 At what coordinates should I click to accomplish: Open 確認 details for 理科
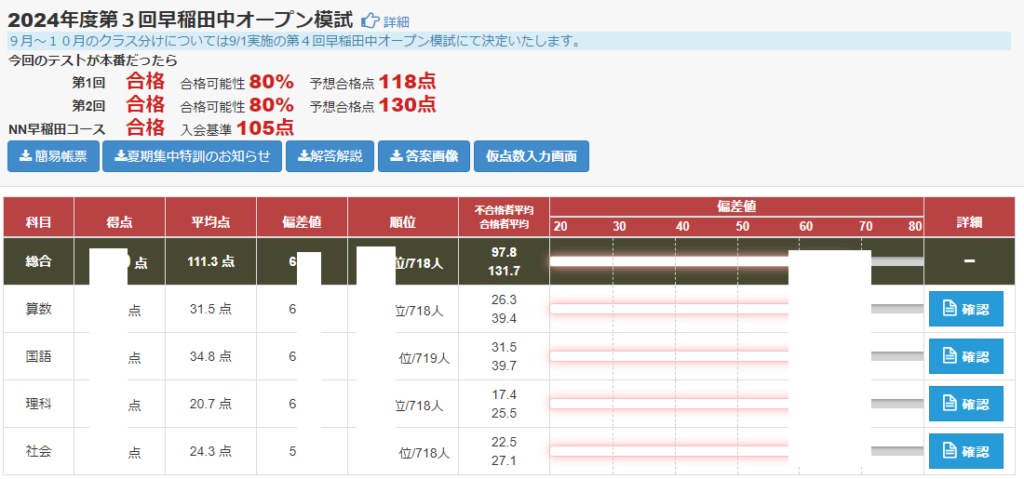[965, 404]
